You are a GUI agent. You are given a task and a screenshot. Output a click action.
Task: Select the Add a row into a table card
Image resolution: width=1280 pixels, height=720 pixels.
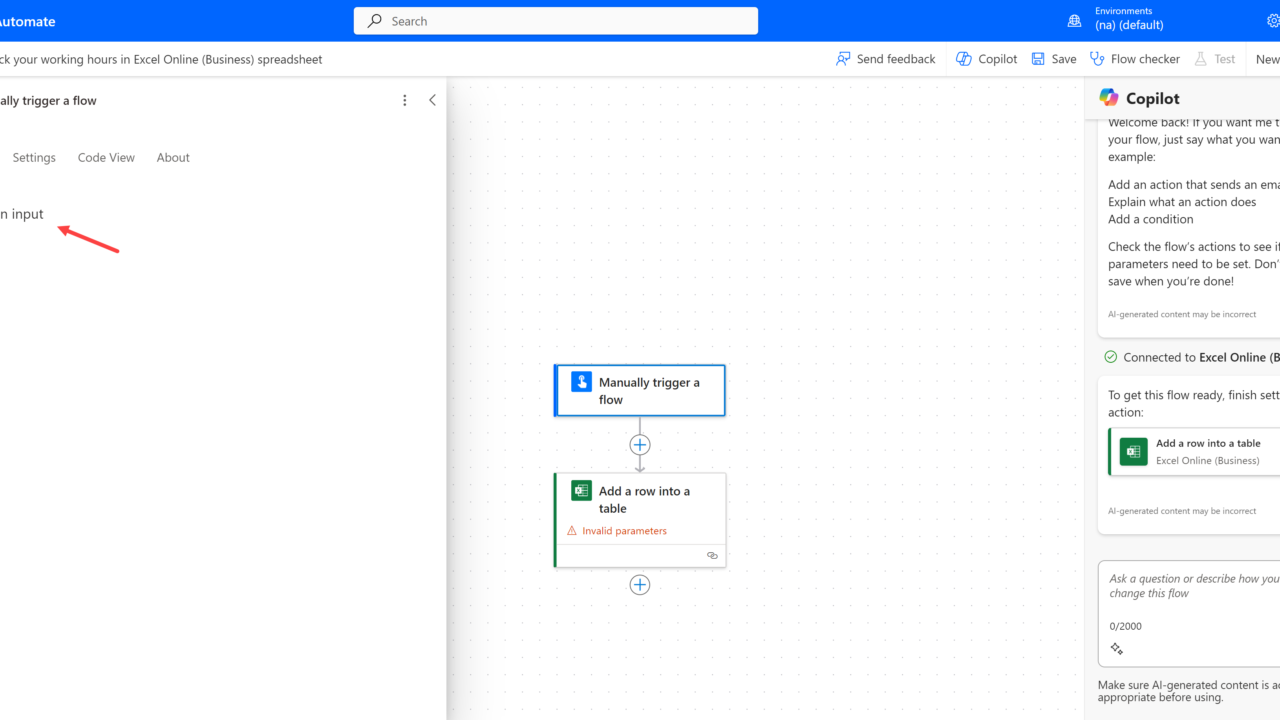640,520
